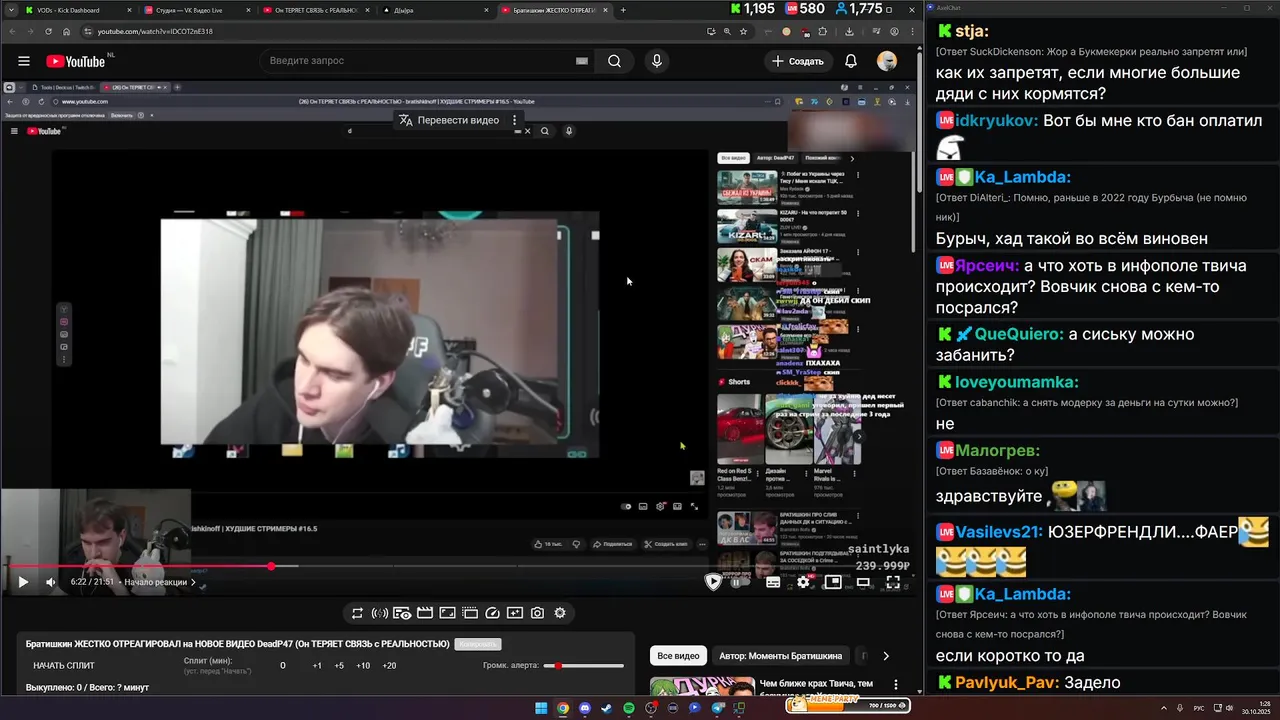Click the Создать create button
Viewport: 1280px width, 720px height.
797,61
